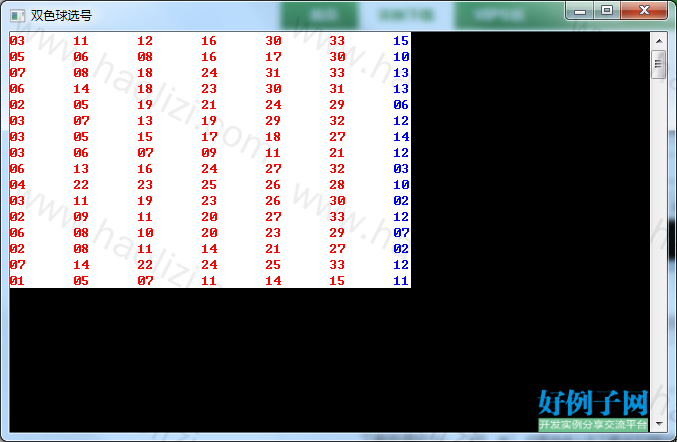
Task: Select blue number 06 in row 02 05 19
Action: point(401,104)
